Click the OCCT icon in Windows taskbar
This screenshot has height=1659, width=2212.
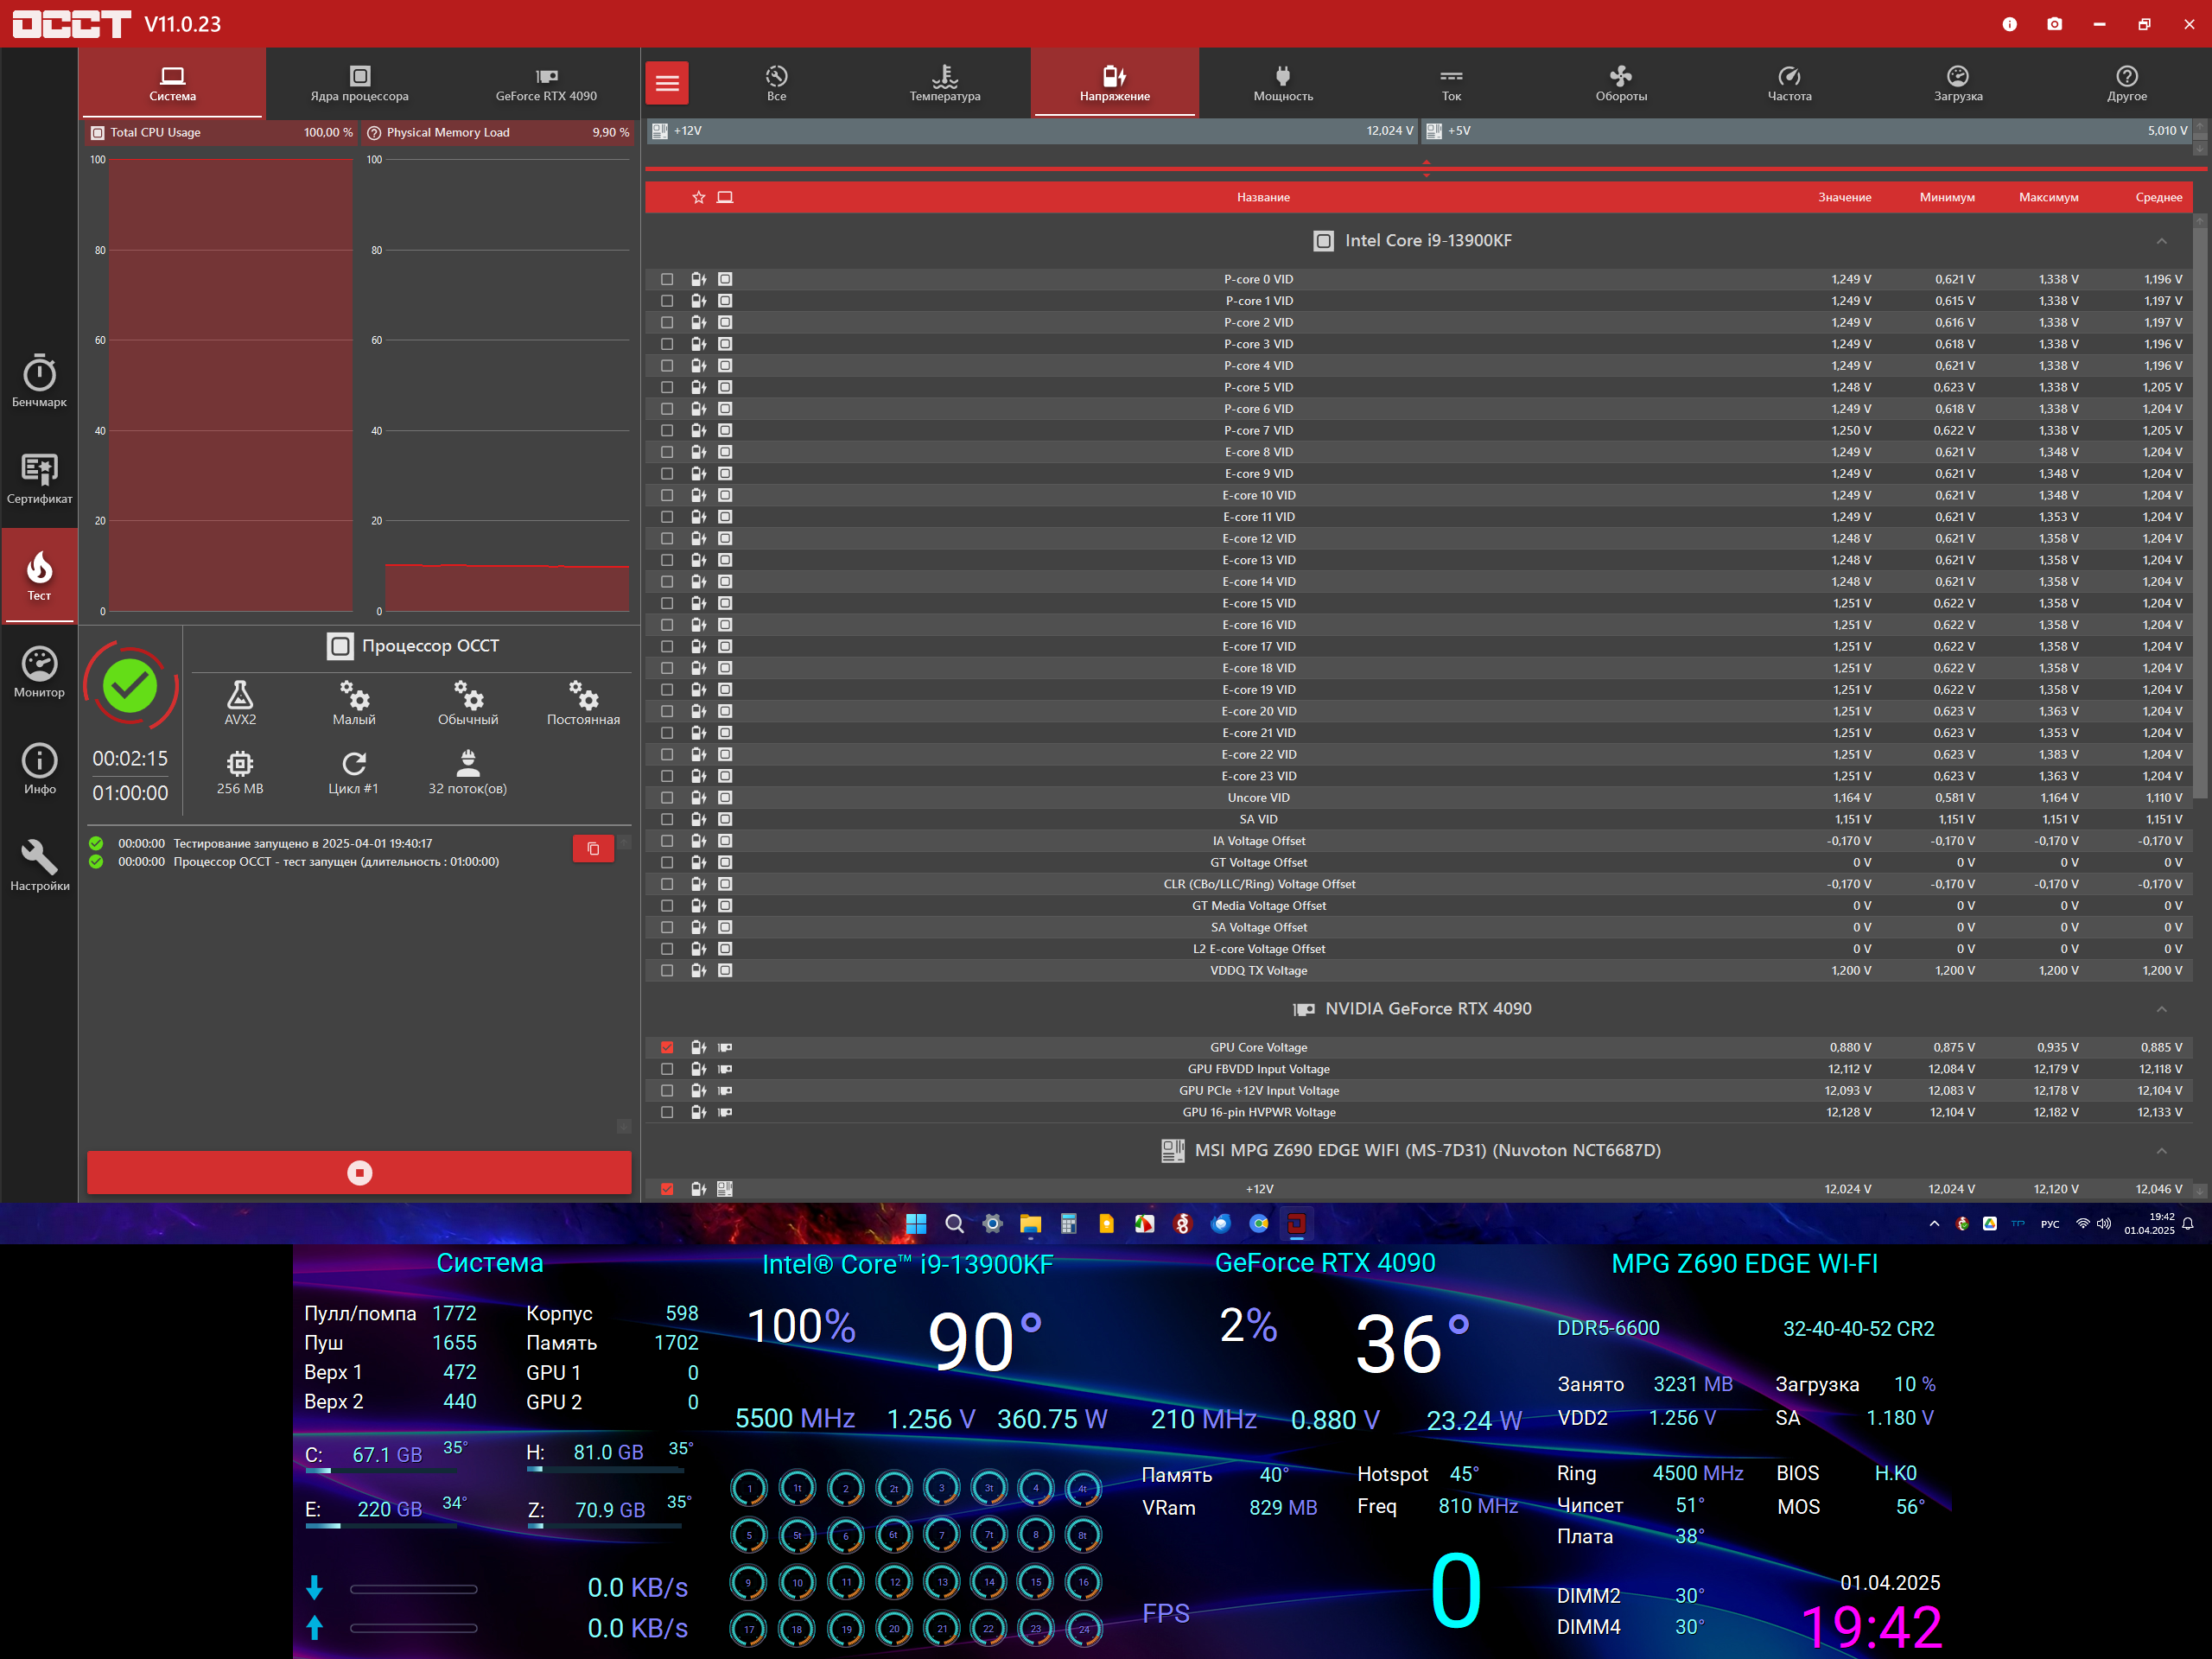coord(1296,1223)
